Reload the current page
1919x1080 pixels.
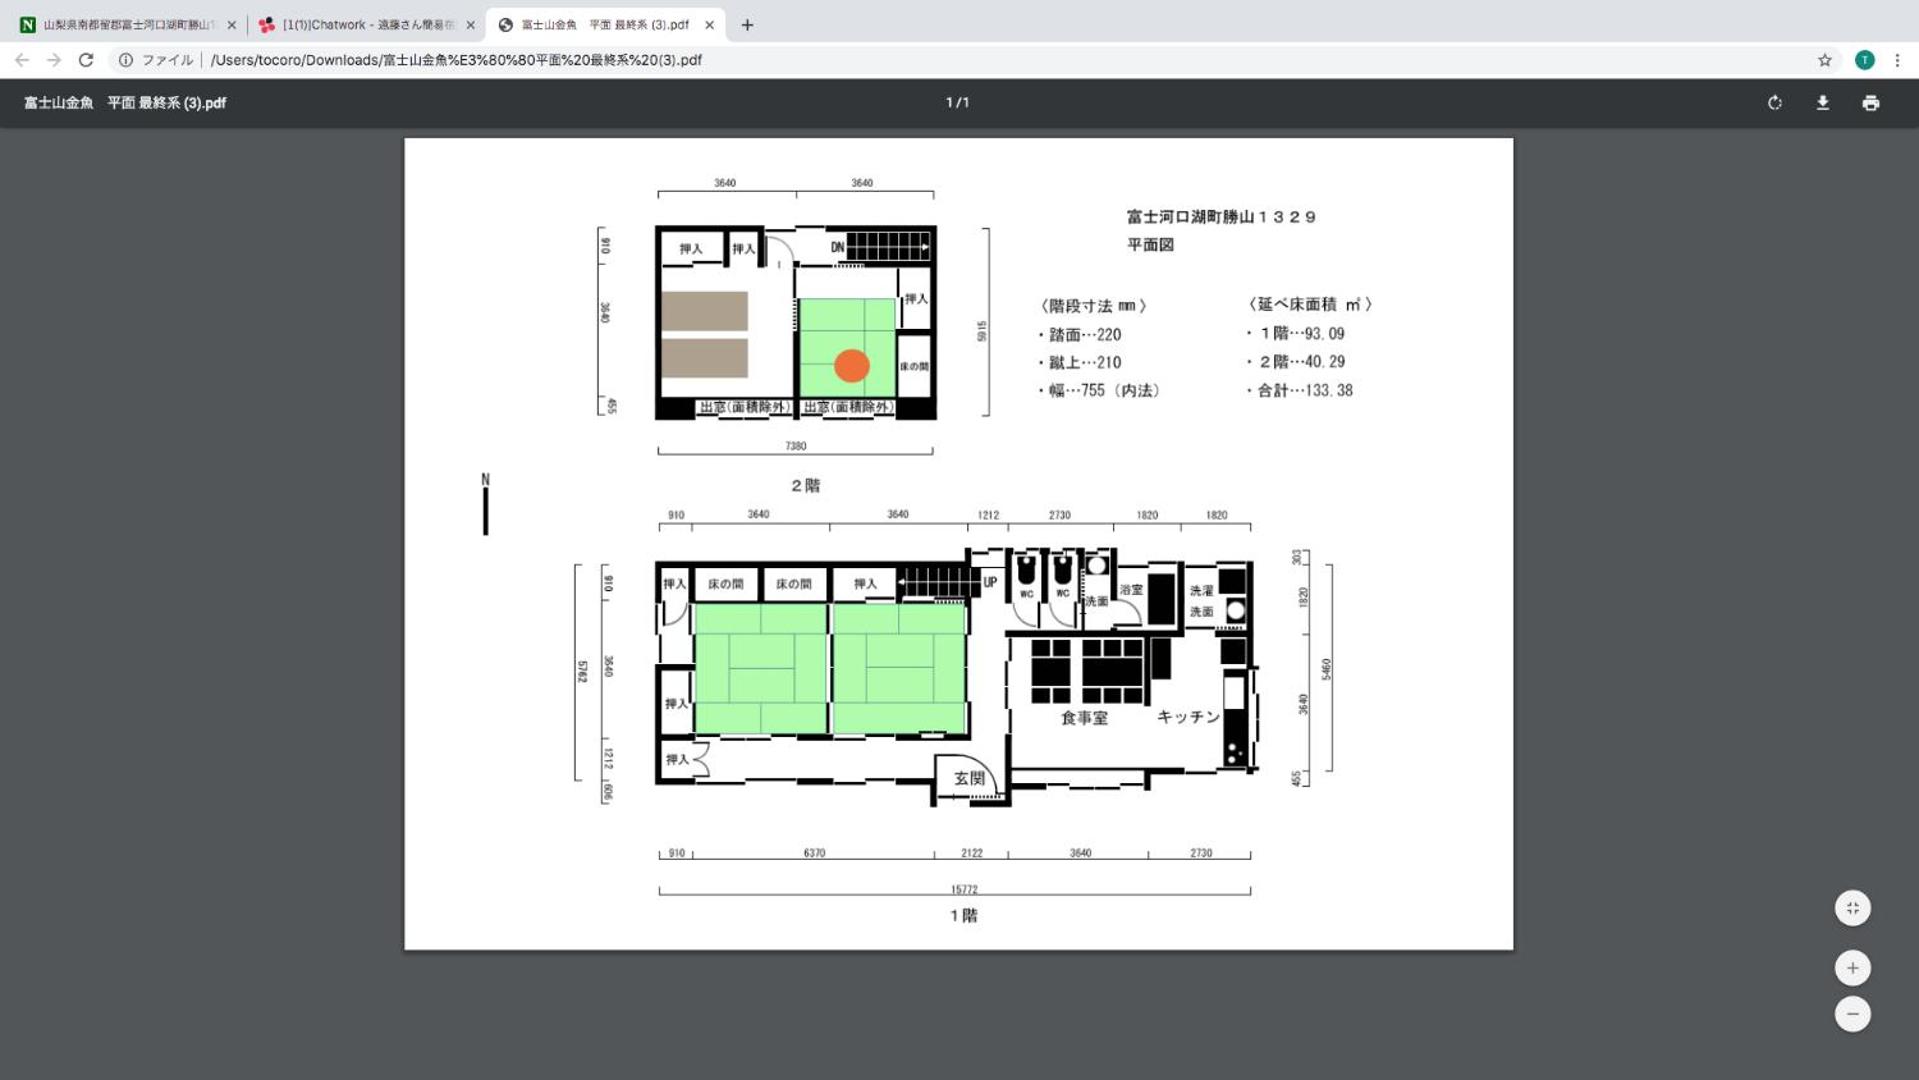(x=86, y=60)
